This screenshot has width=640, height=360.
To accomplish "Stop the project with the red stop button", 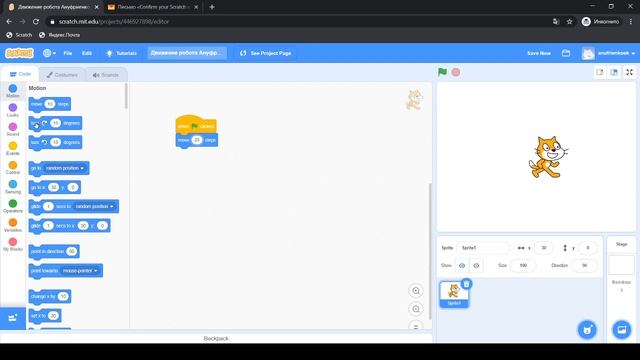I will click(x=456, y=72).
